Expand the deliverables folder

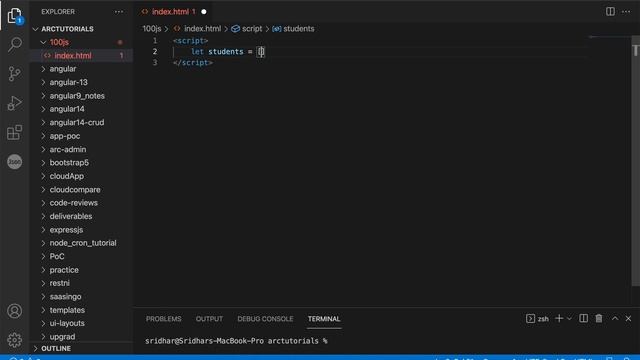71,216
